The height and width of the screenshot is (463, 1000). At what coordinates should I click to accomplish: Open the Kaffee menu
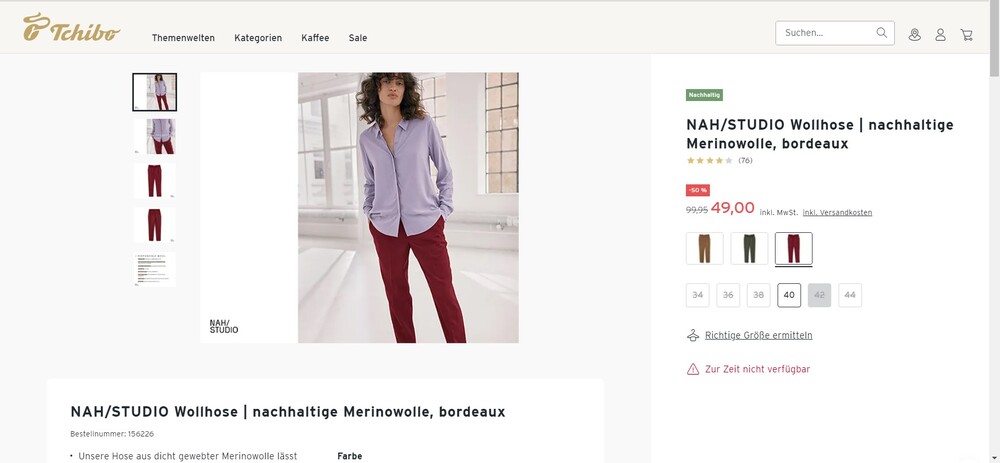point(315,38)
